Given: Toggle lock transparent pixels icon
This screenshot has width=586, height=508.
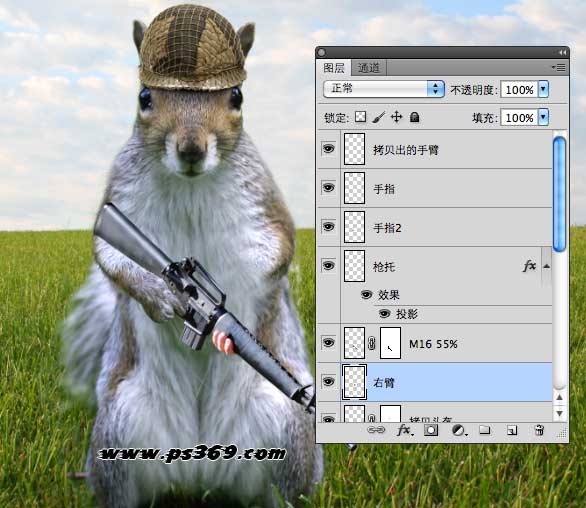Looking at the screenshot, I should (360, 117).
